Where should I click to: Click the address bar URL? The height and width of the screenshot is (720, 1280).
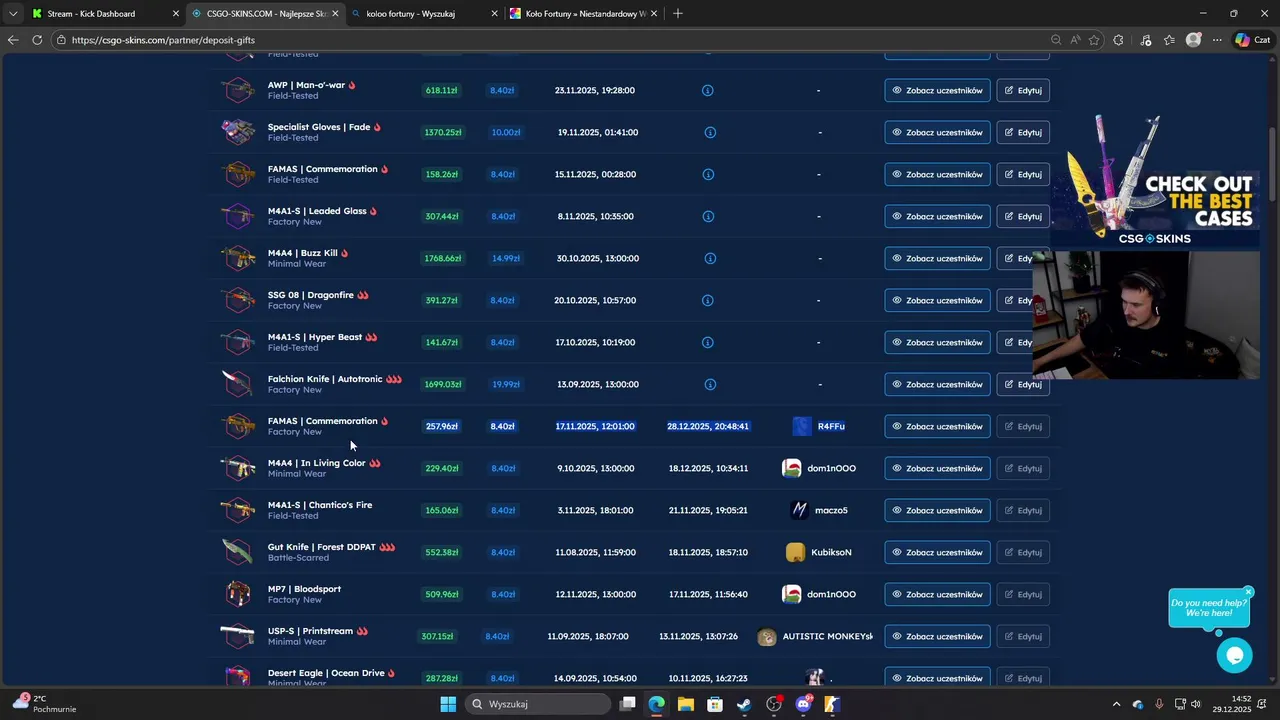click(163, 40)
